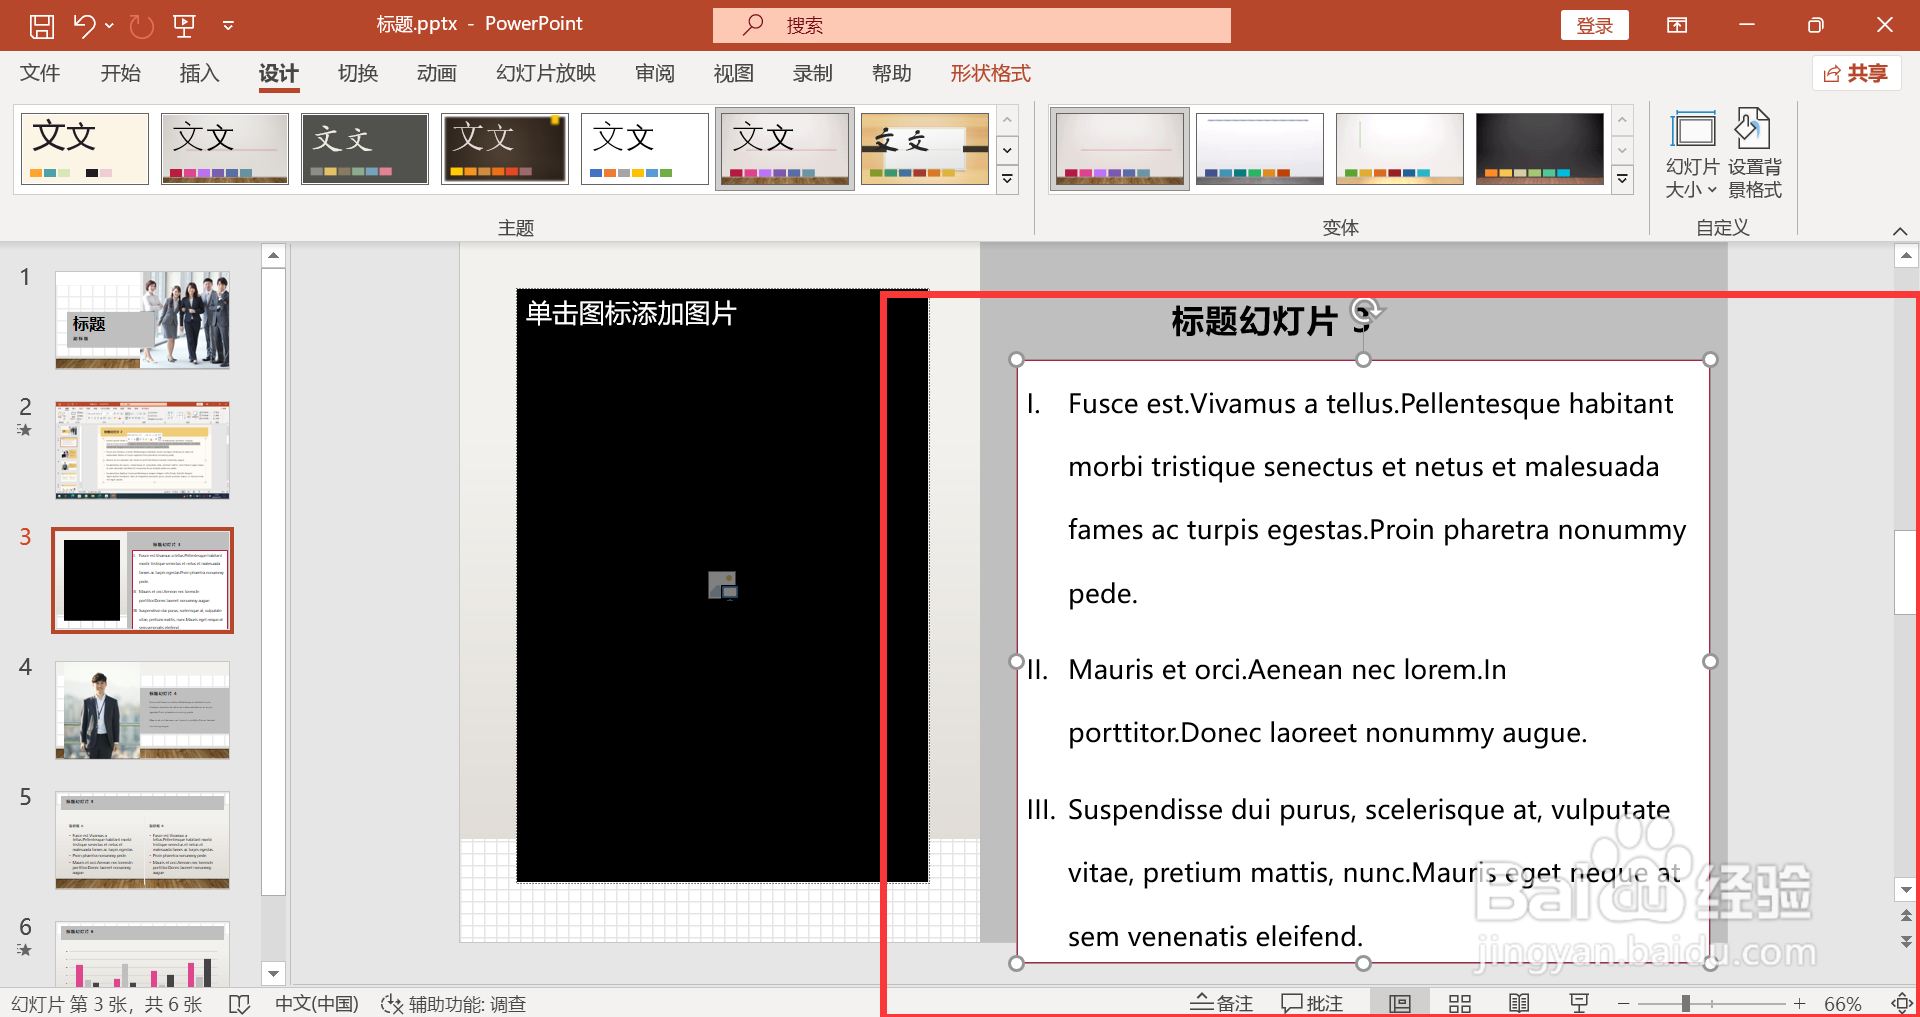Select slide 6 thumbnail with chart
This screenshot has height=1017, width=1920.
142,954
